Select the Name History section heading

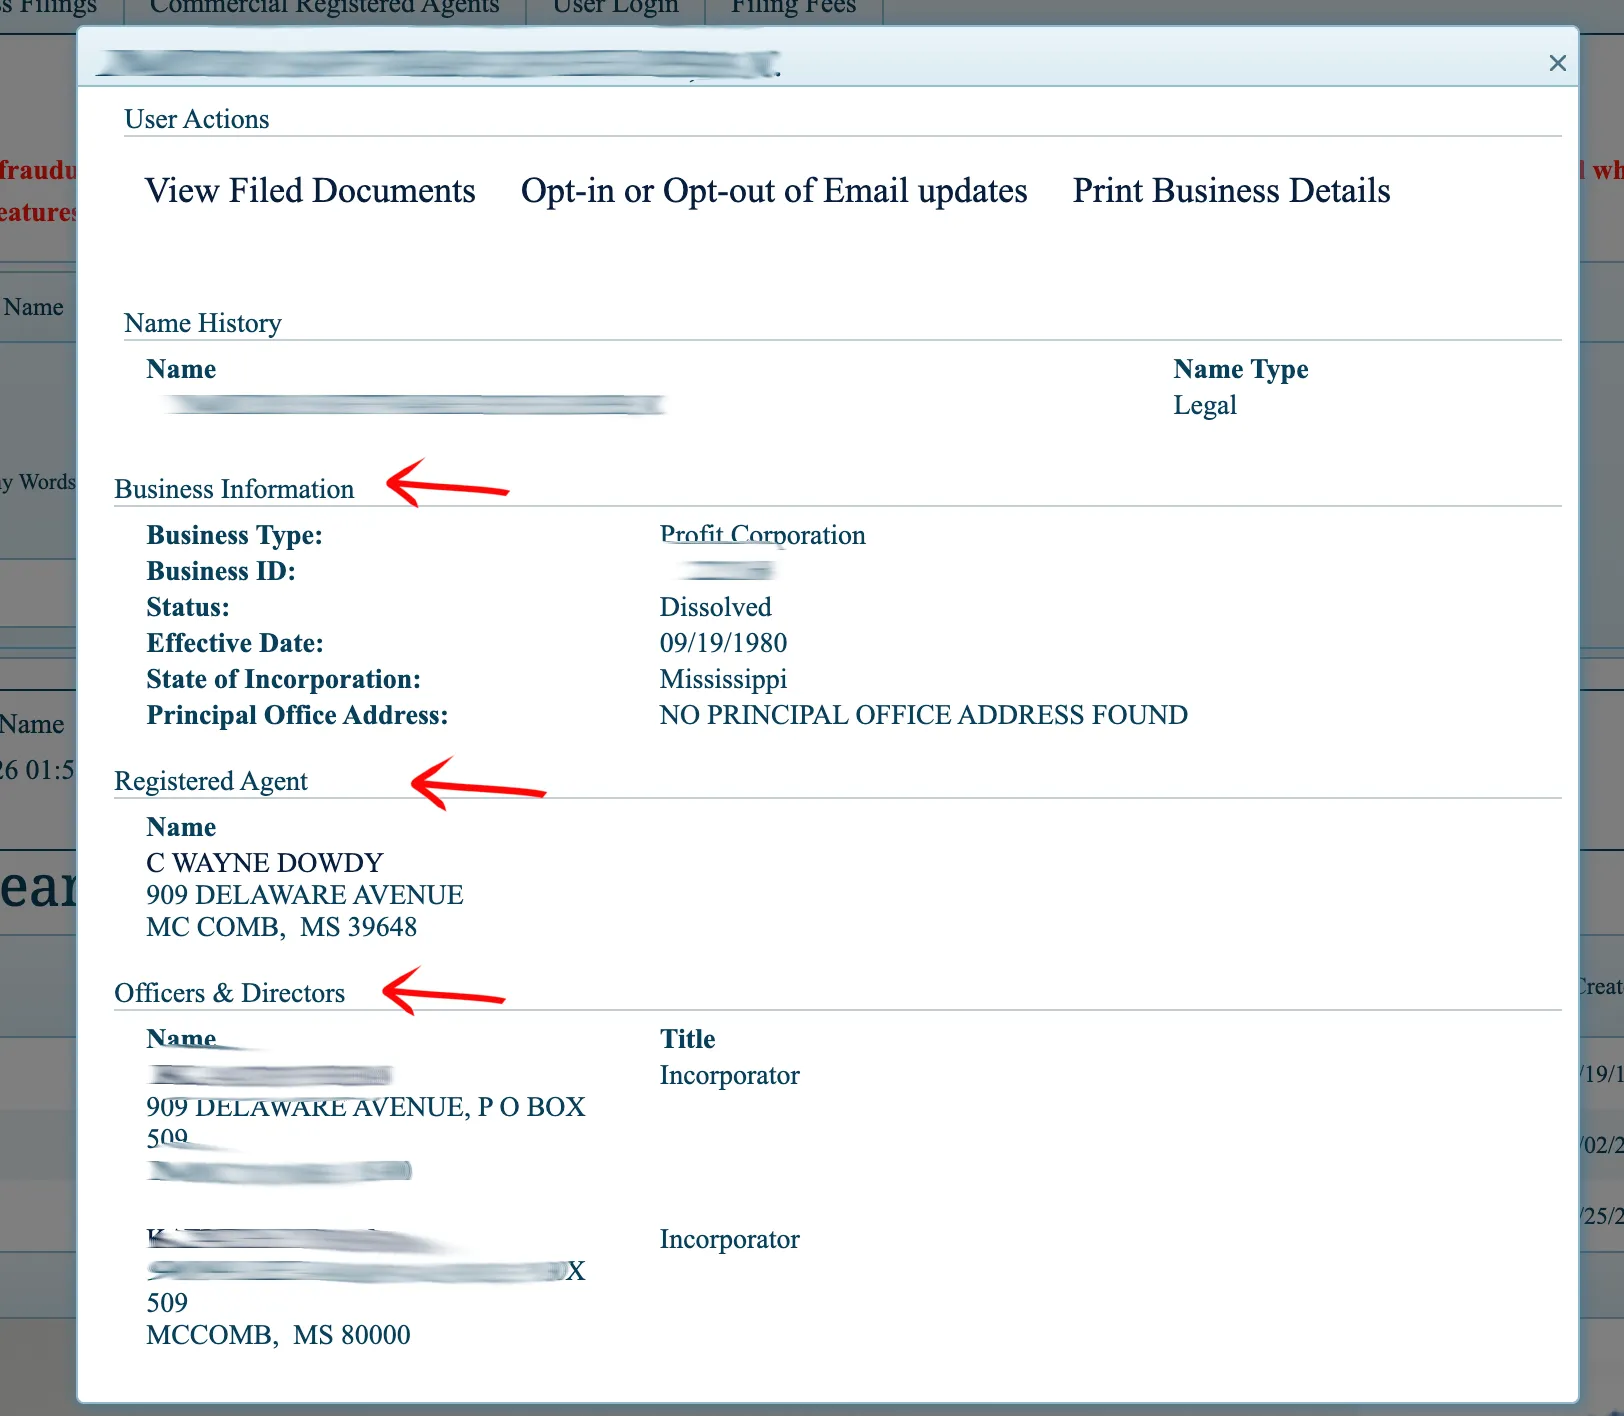pyautogui.click(x=203, y=323)
